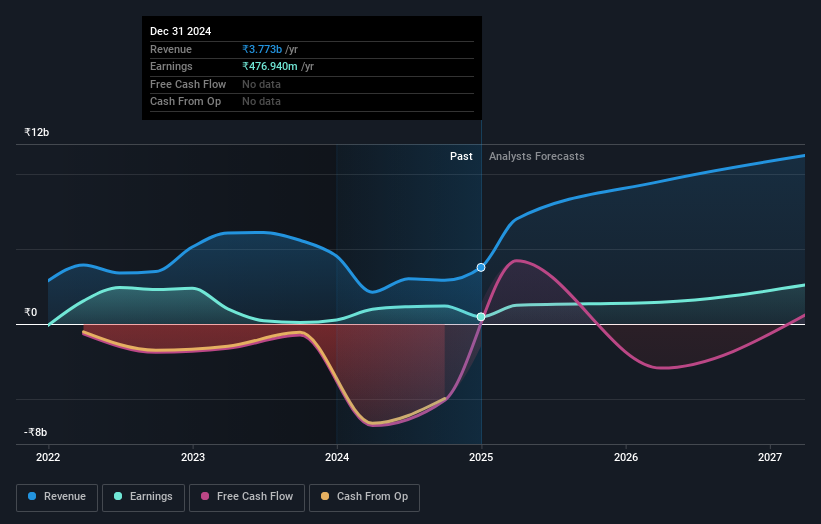Toggle the Earnings legend series

[143, 497]
